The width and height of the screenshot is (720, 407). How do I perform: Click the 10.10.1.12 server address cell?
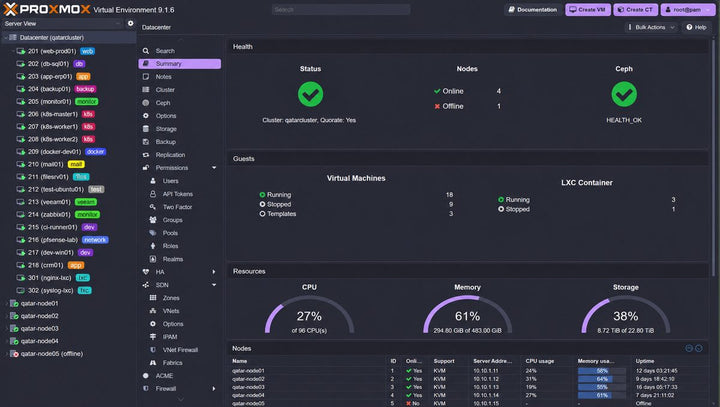[x=486, y=379]
